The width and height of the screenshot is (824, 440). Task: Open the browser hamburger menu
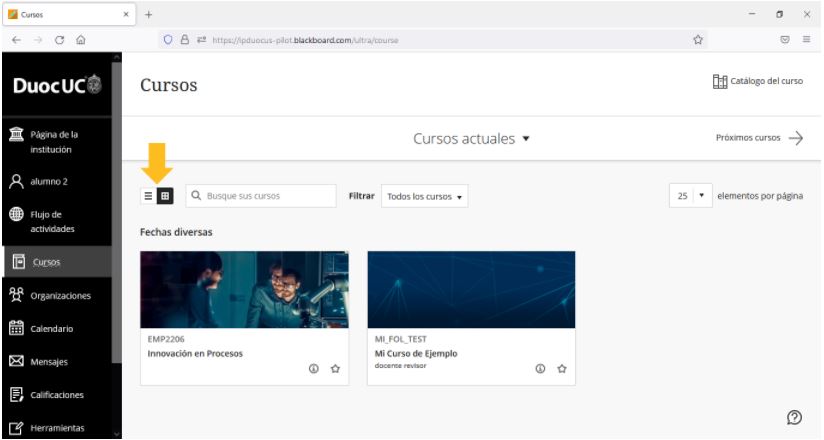pos(806,40)
